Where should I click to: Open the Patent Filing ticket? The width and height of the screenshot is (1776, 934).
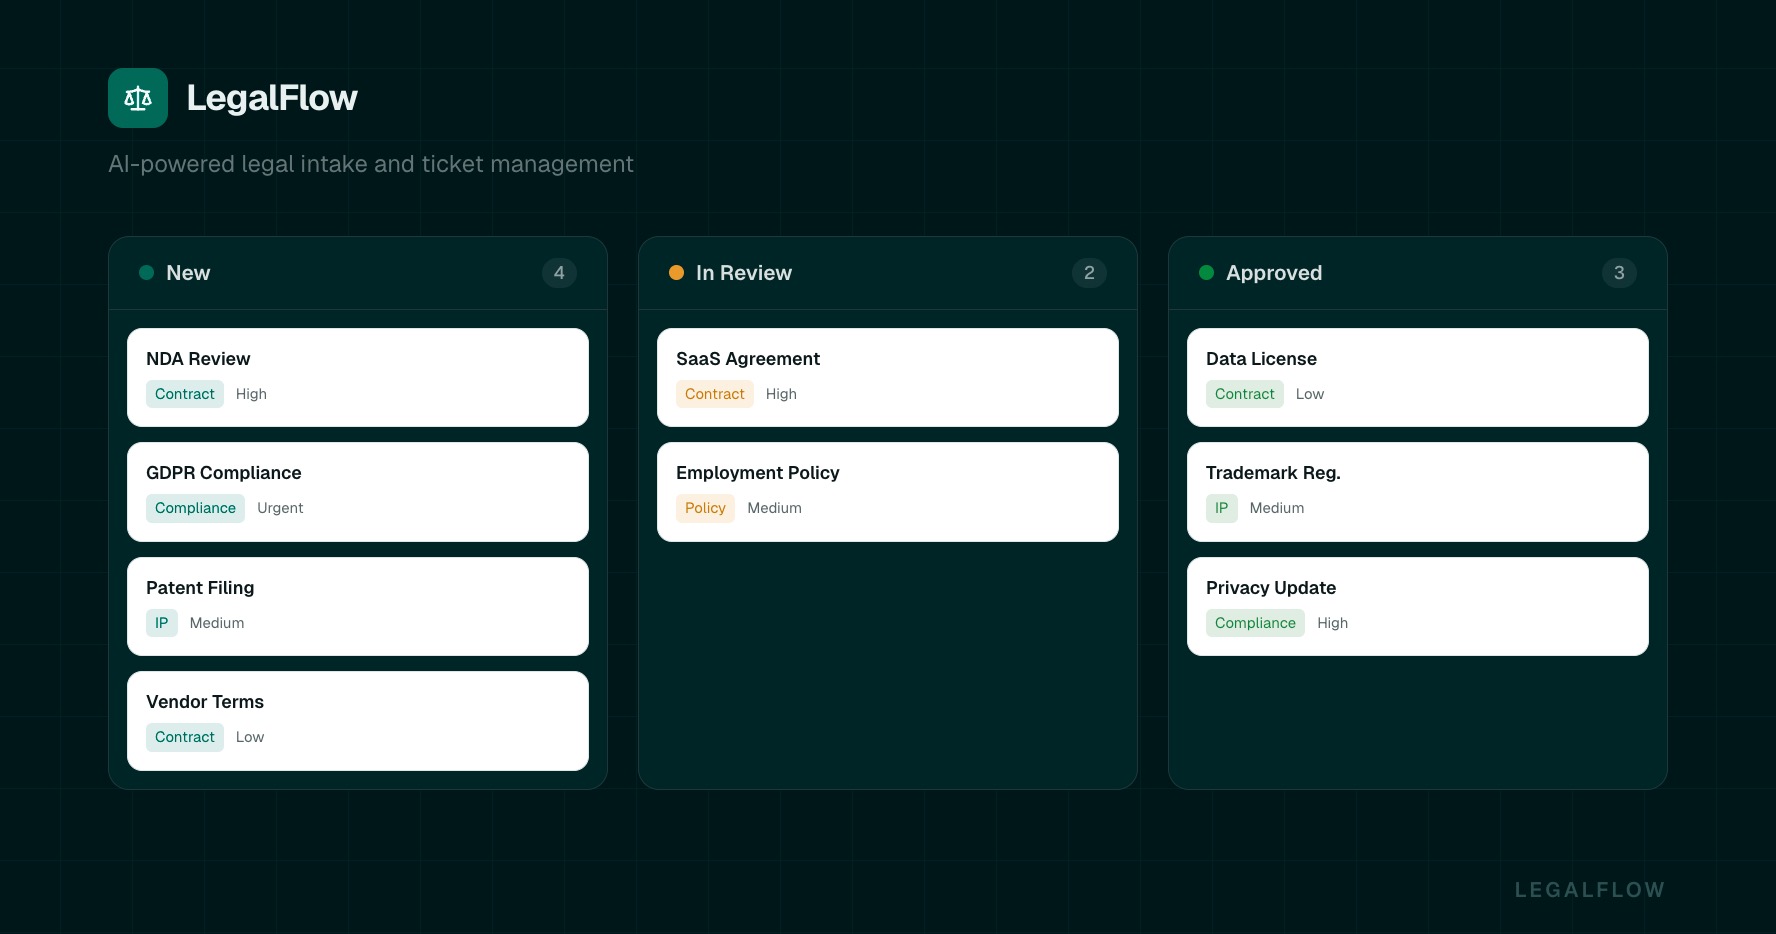358,607
